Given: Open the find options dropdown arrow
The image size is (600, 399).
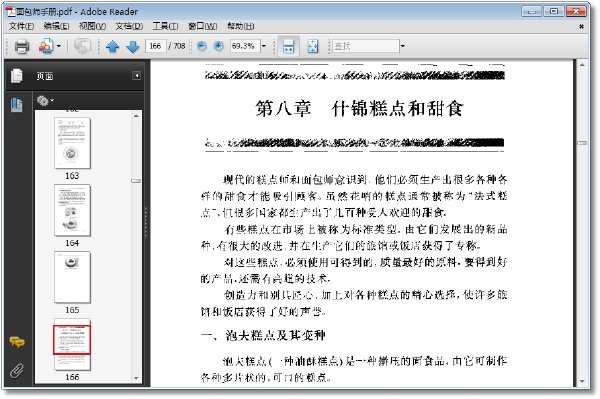Looking at the screenshot, I should [x=403, y=46].
